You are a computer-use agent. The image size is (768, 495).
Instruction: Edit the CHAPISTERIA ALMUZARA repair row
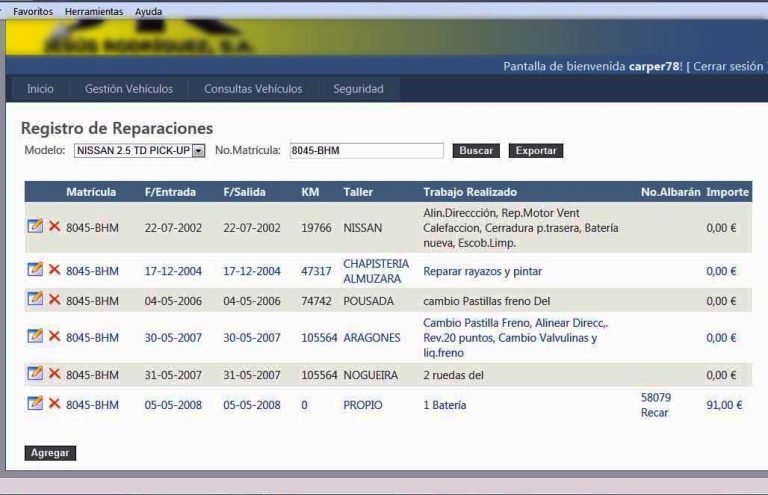tap(35, 270)
